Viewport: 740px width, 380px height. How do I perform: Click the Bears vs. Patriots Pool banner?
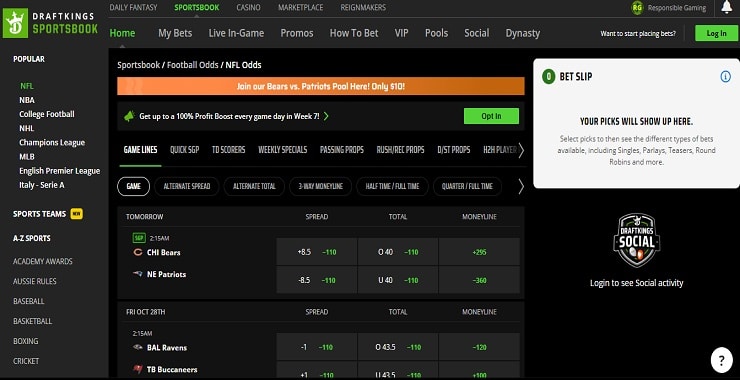321,86
